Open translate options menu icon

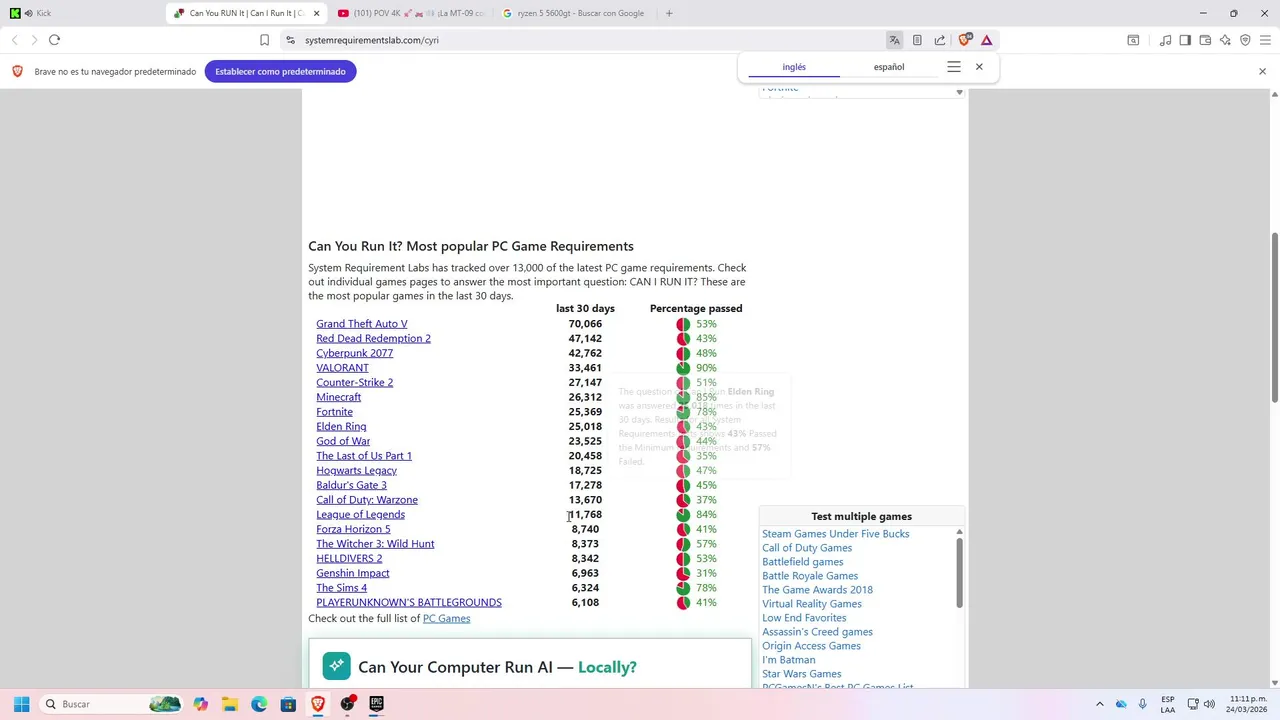pyautogui.click(x=953, y=67)
